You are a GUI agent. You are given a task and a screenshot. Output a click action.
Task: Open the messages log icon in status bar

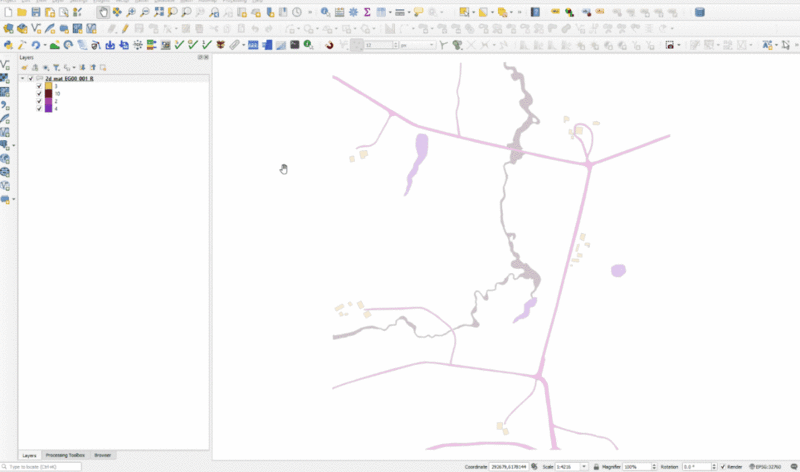click(x=790, y=466)
